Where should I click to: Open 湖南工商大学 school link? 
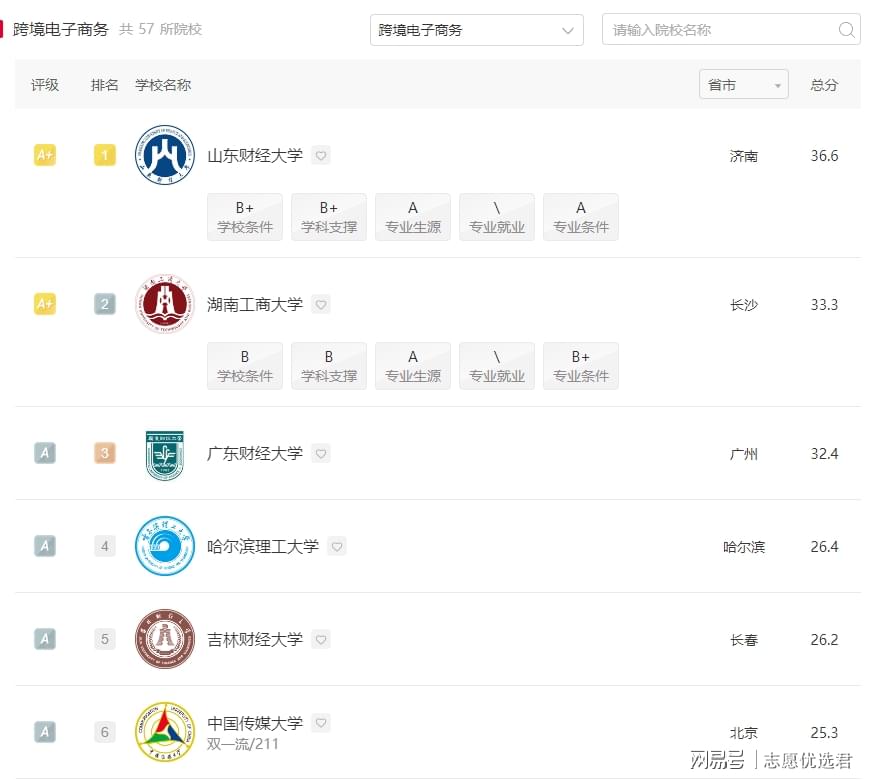point(255,304)
